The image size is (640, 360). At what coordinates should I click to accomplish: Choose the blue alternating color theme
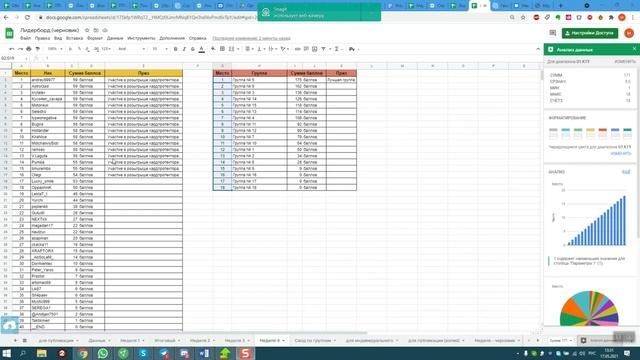click(615, 133)
